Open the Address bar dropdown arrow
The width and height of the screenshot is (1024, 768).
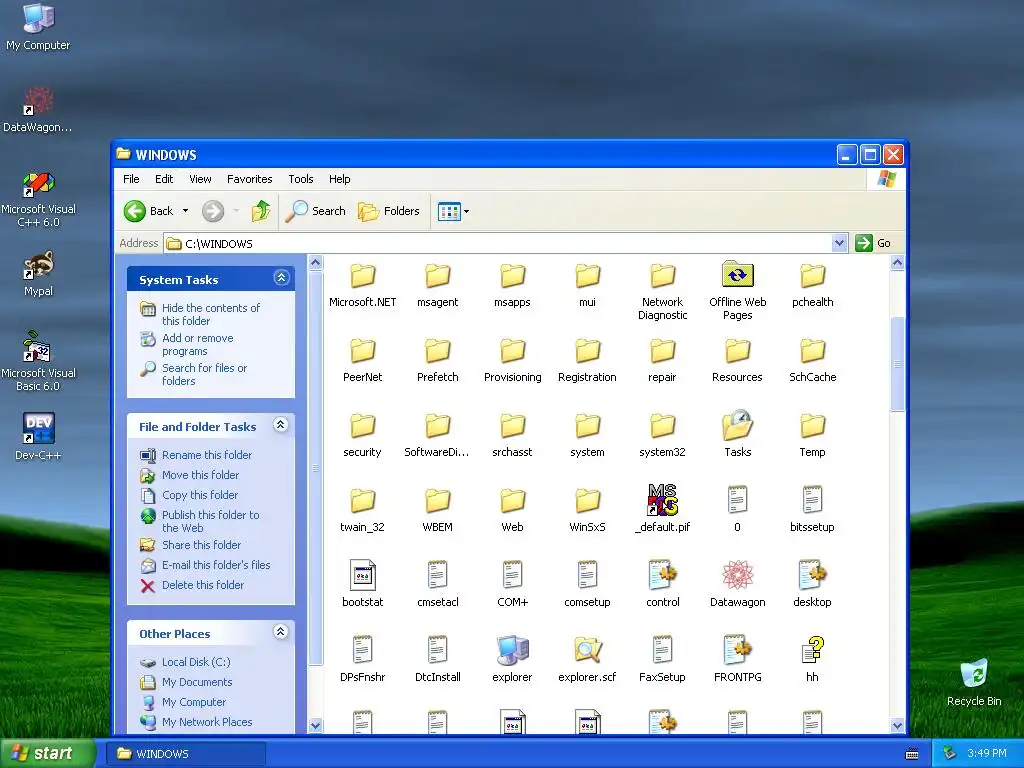[x=839, y=243]
